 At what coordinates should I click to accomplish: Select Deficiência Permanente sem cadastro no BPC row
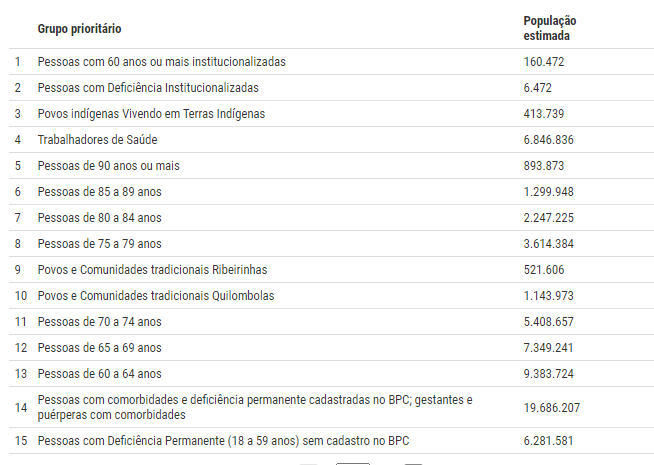[332, 441]
